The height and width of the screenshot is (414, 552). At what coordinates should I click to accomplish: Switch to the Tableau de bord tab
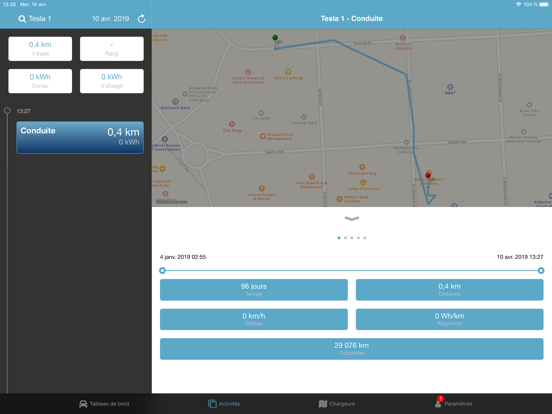point(104,404)
